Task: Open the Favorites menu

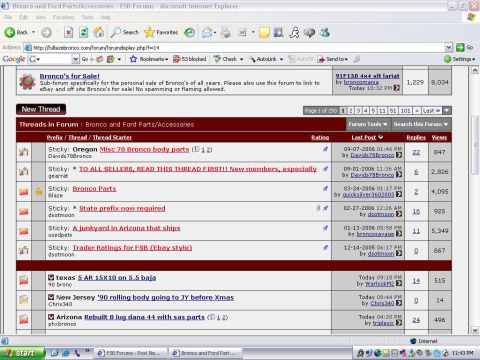Action: pyautogui.click(x=63, y=17)
